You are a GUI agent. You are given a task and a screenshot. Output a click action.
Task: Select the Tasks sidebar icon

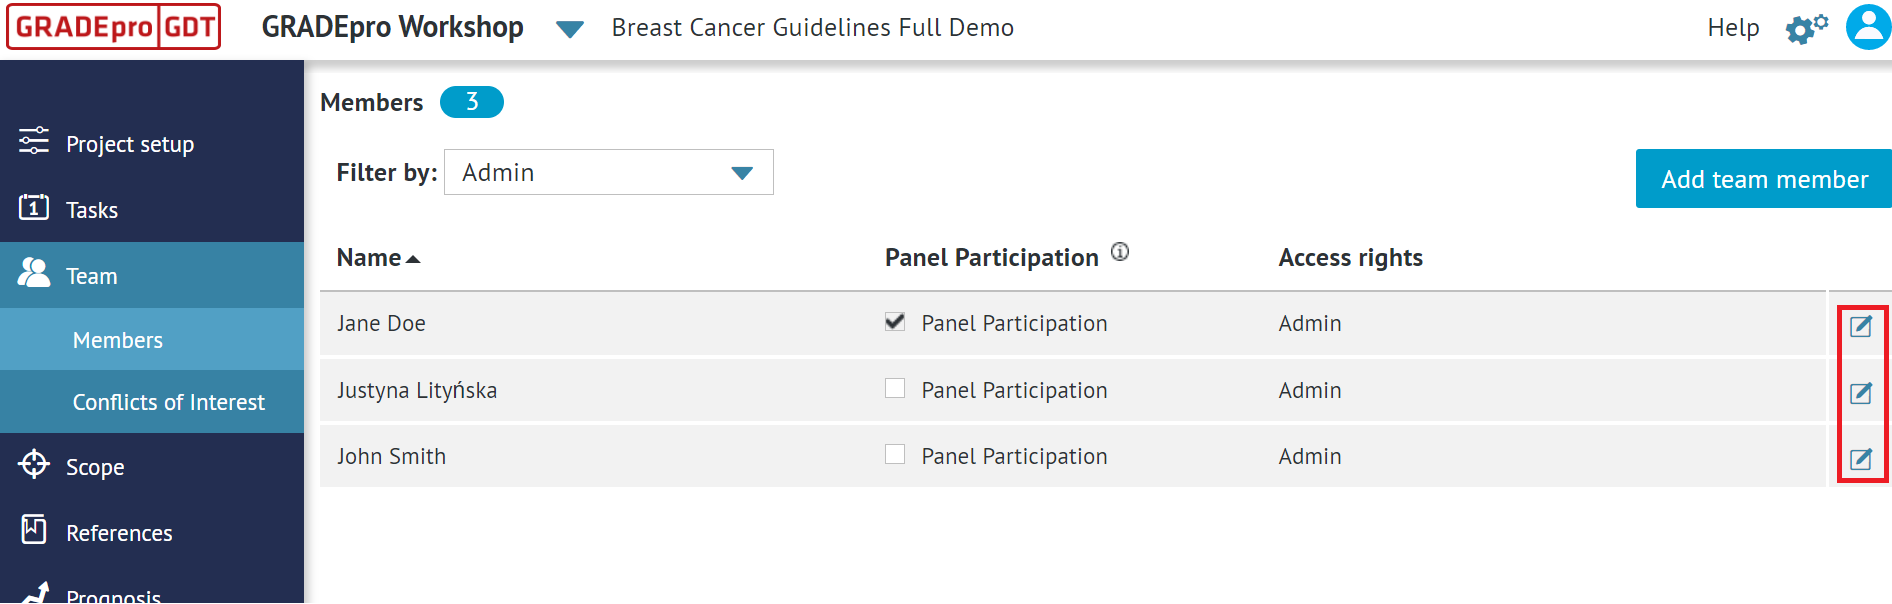pyautogui.click(x=33, y=209)
